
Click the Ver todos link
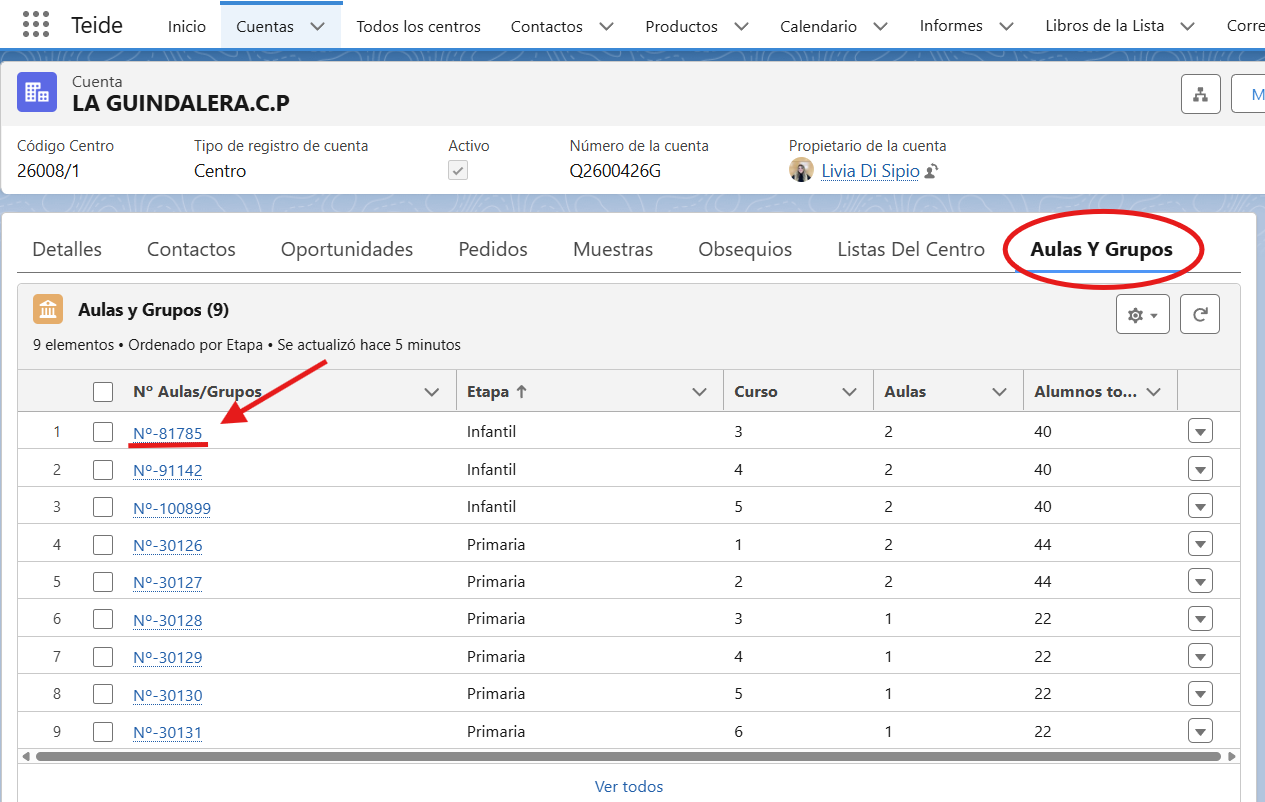tap(629, 786)
